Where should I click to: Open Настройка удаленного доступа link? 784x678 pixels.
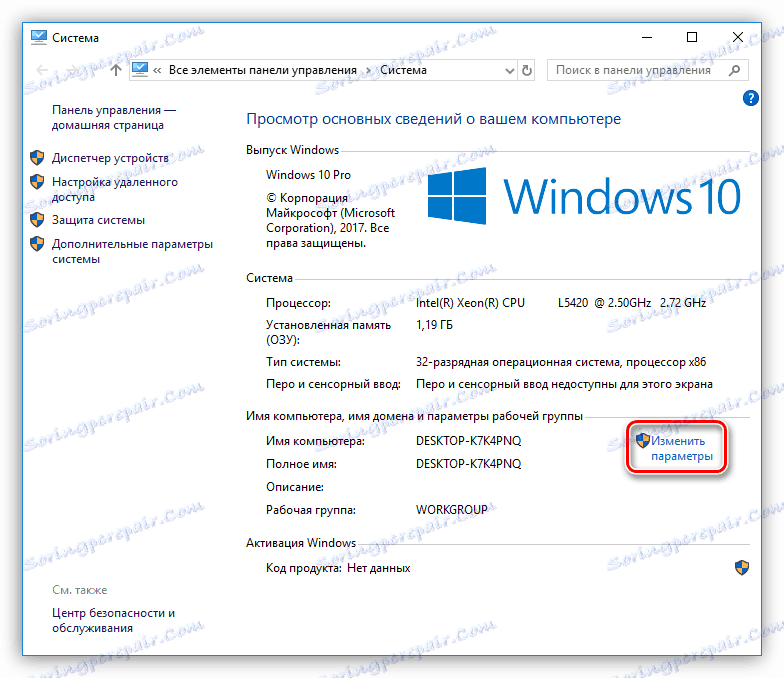pos(115,190)
